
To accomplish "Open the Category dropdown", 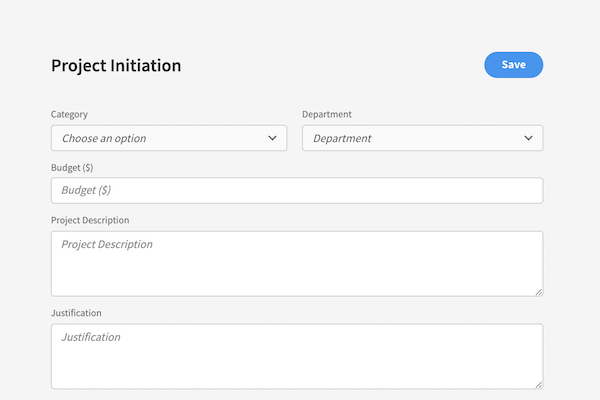I will (168, 138).
